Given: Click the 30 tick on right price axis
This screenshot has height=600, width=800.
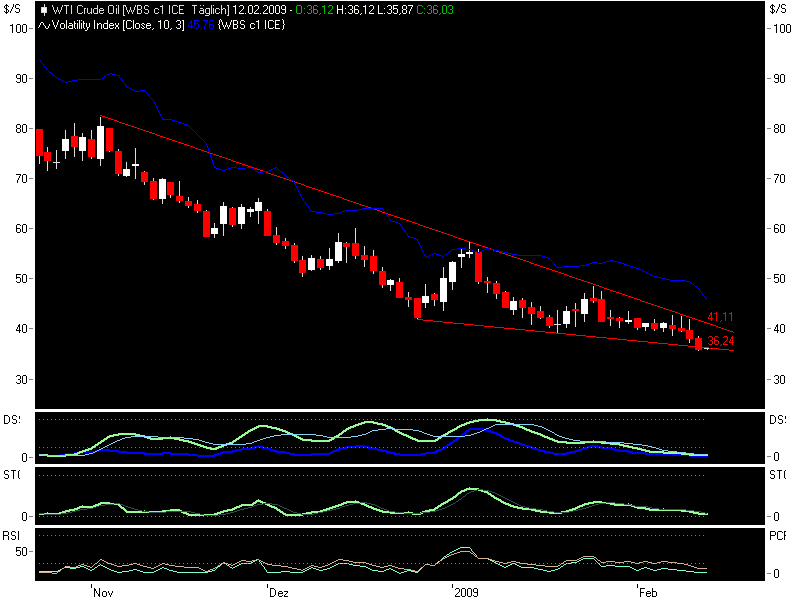Looking at the screenshot, I should [x=779, y=380].
